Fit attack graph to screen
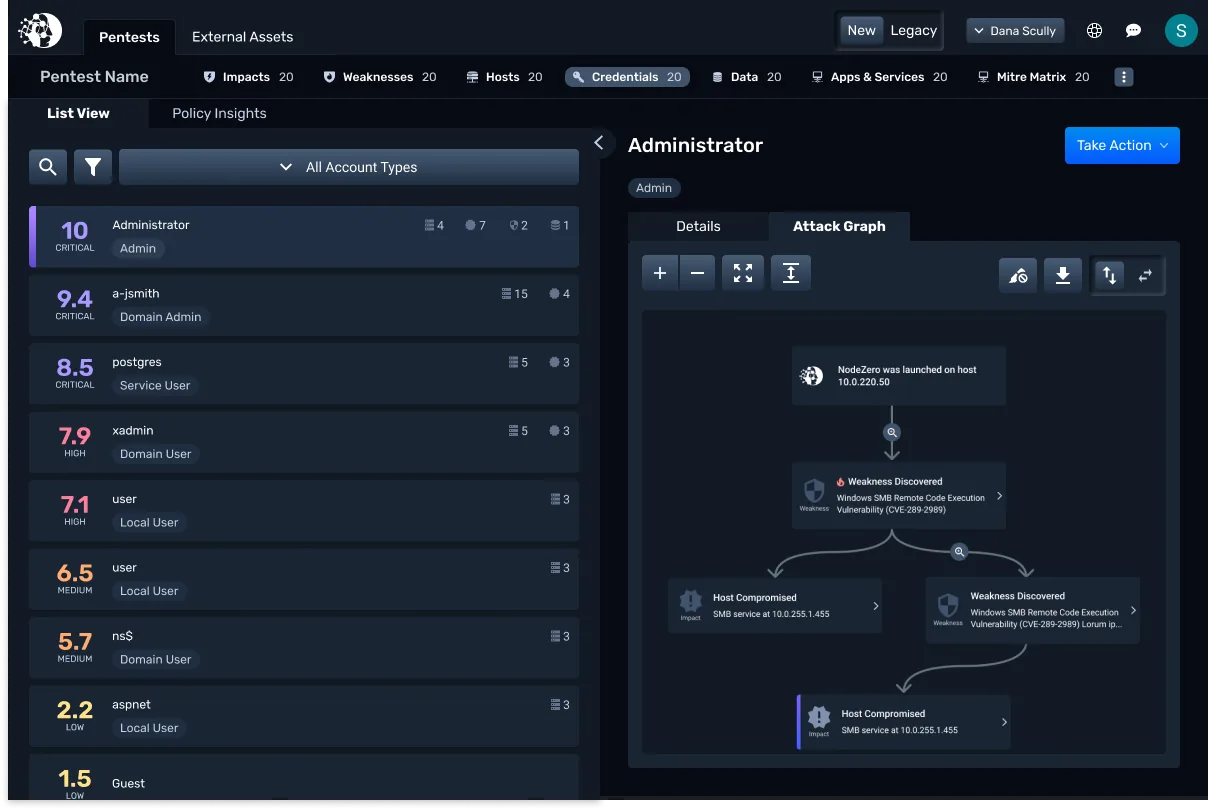 click(743, 273)
